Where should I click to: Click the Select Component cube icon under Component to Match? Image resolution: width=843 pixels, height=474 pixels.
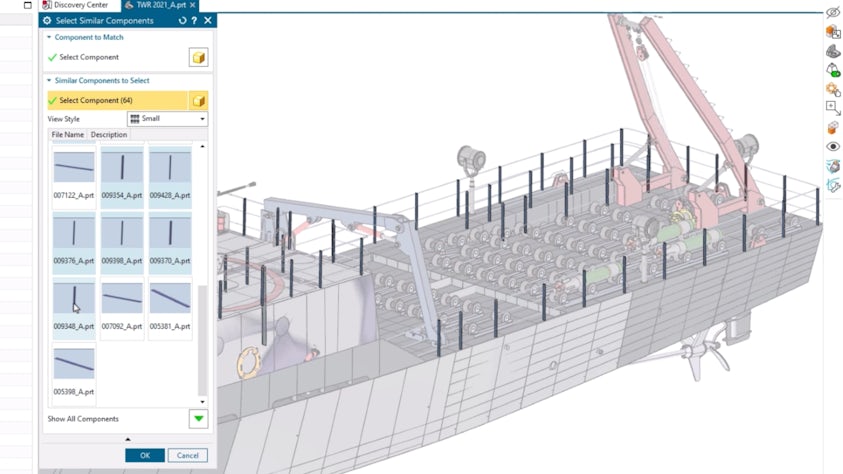point(198,58)
